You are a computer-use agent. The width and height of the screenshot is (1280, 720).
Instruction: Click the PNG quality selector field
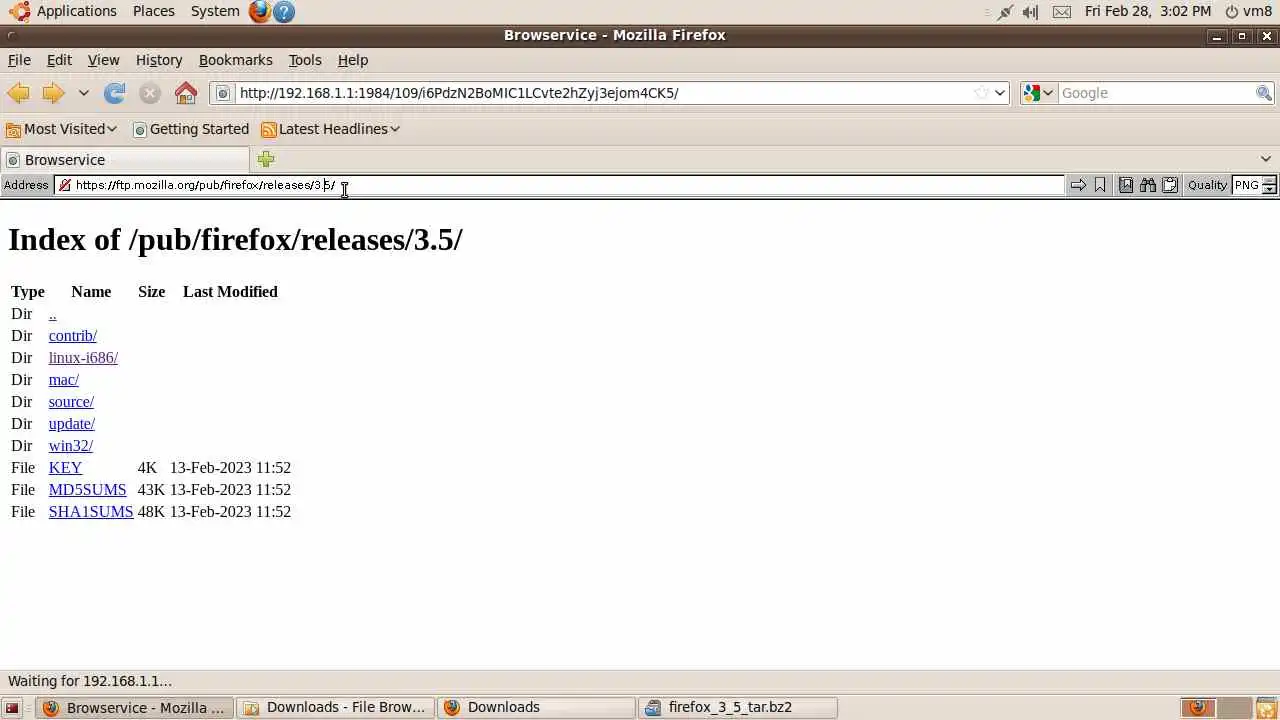pos(1246,185)
